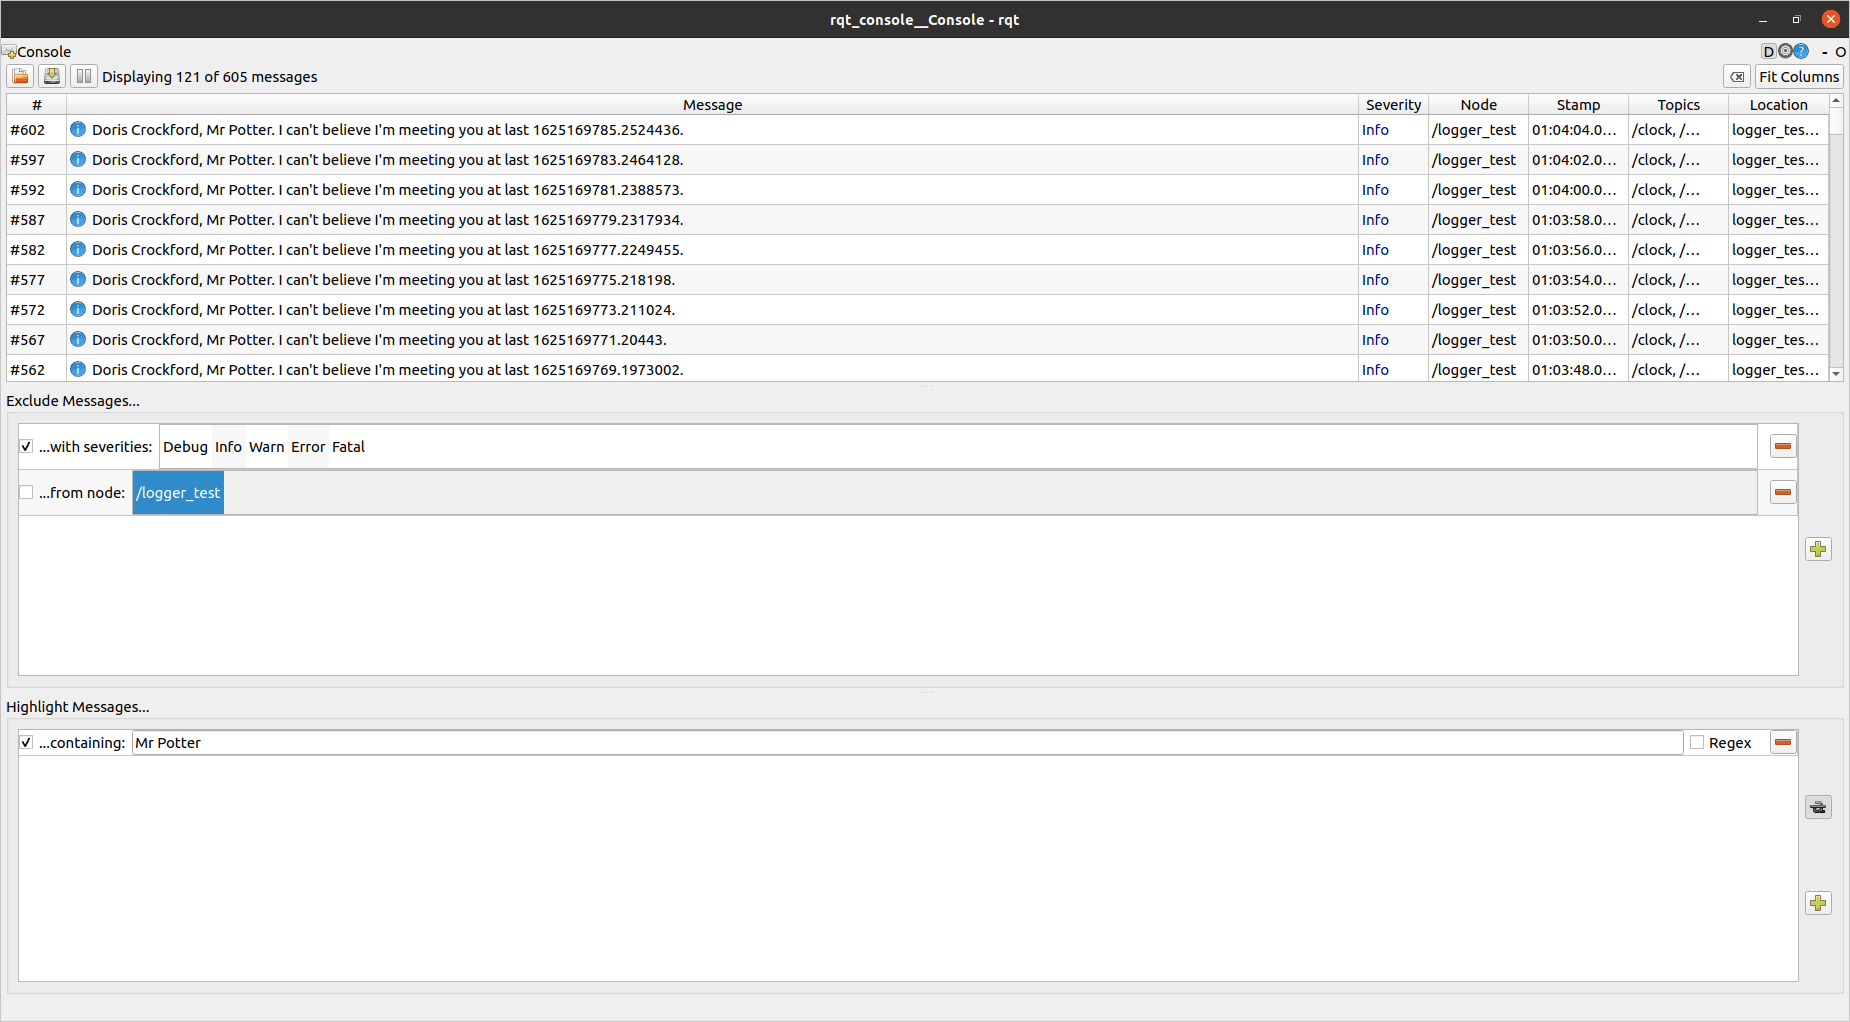This screenshot has height=1022, width=1850.
Task: Click the 'Mr Potter' highlight text field
Action: [x=900, y=743]
